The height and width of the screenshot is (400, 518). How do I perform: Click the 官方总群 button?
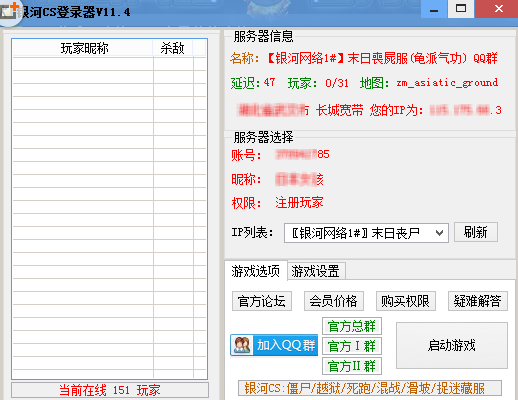(352, 326)
